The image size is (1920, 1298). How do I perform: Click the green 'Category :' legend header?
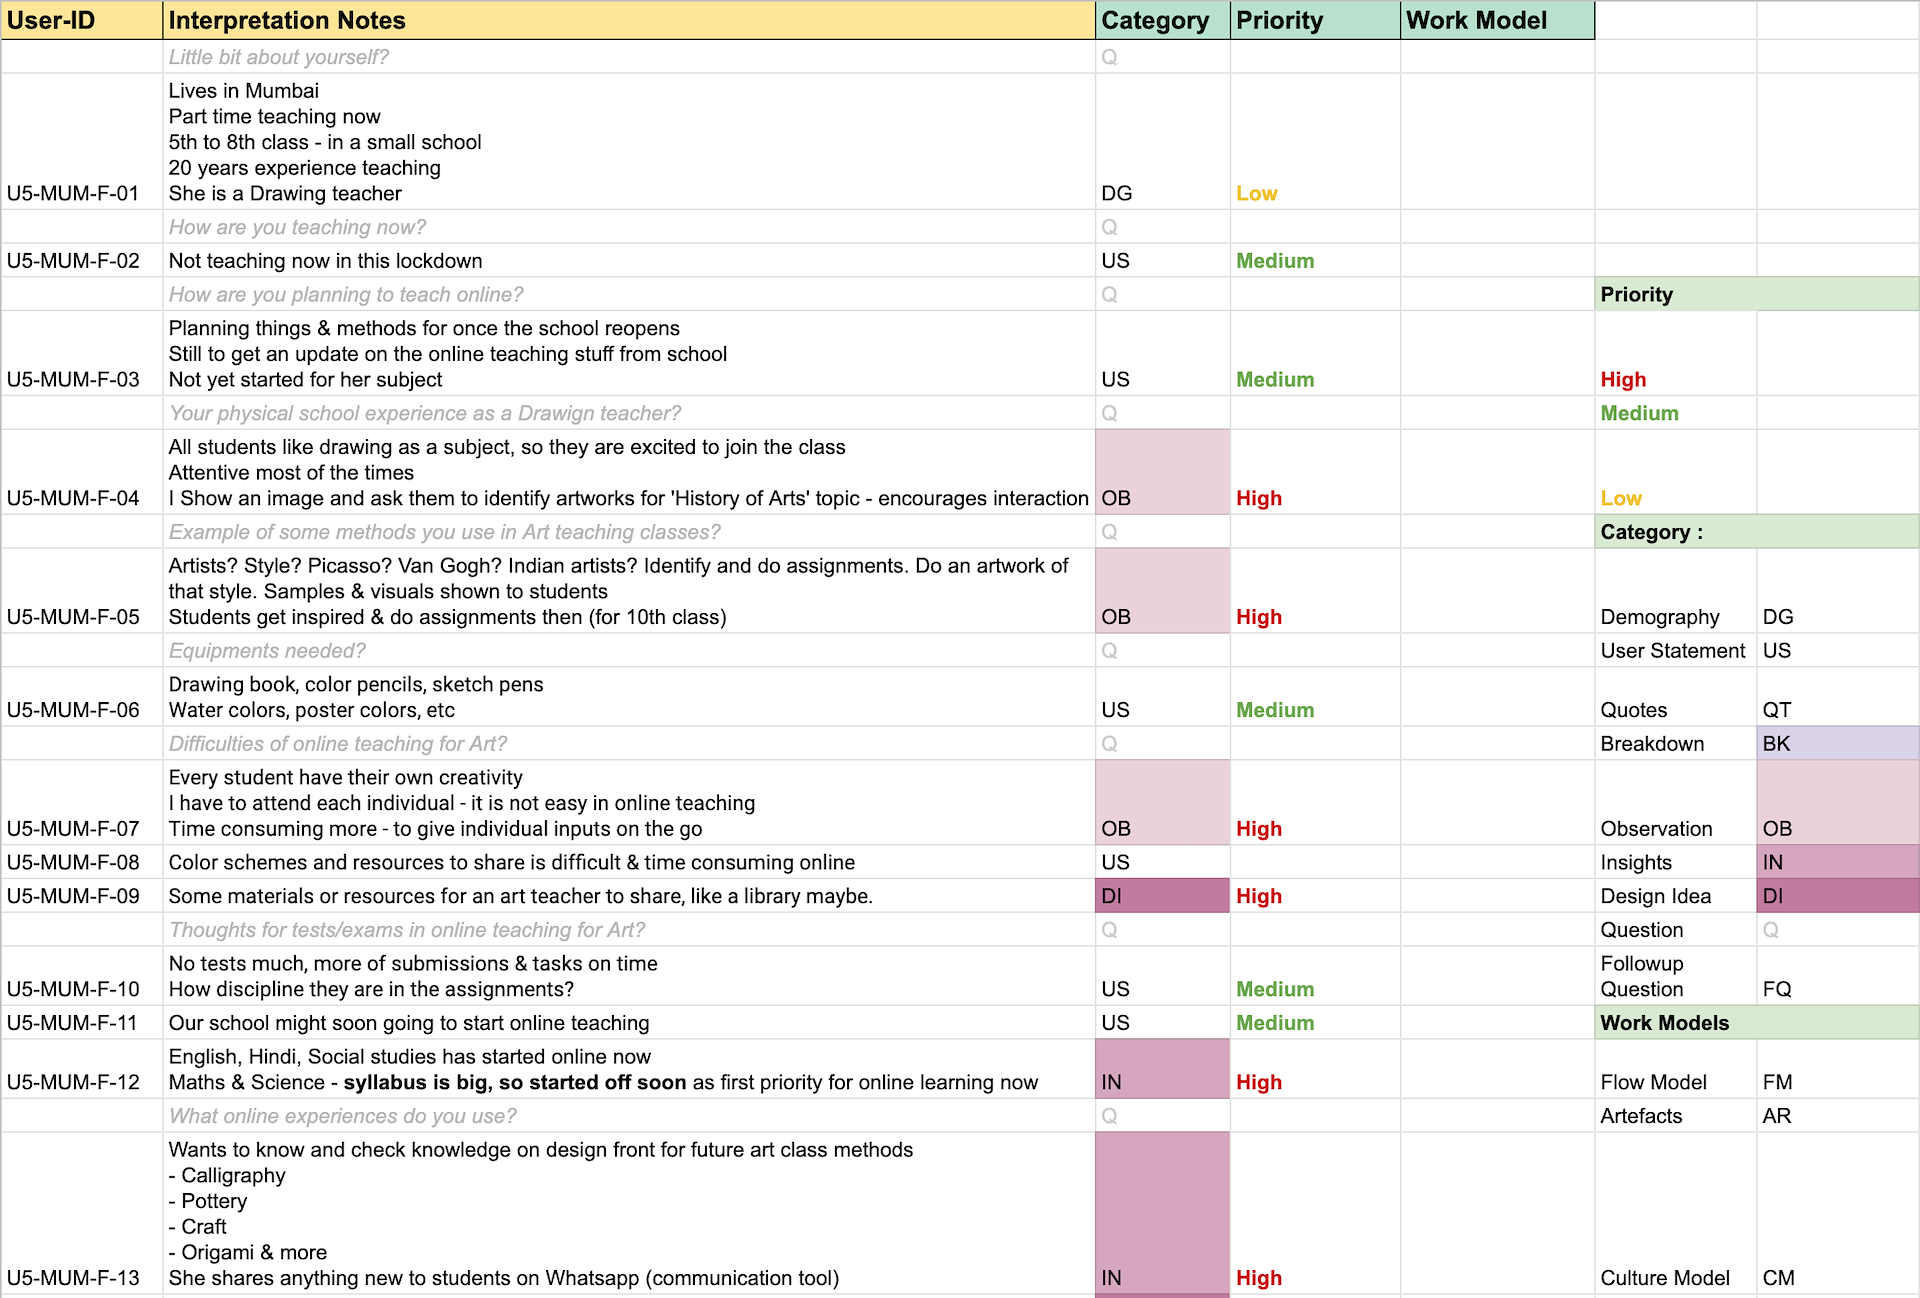pos(1756,532)
